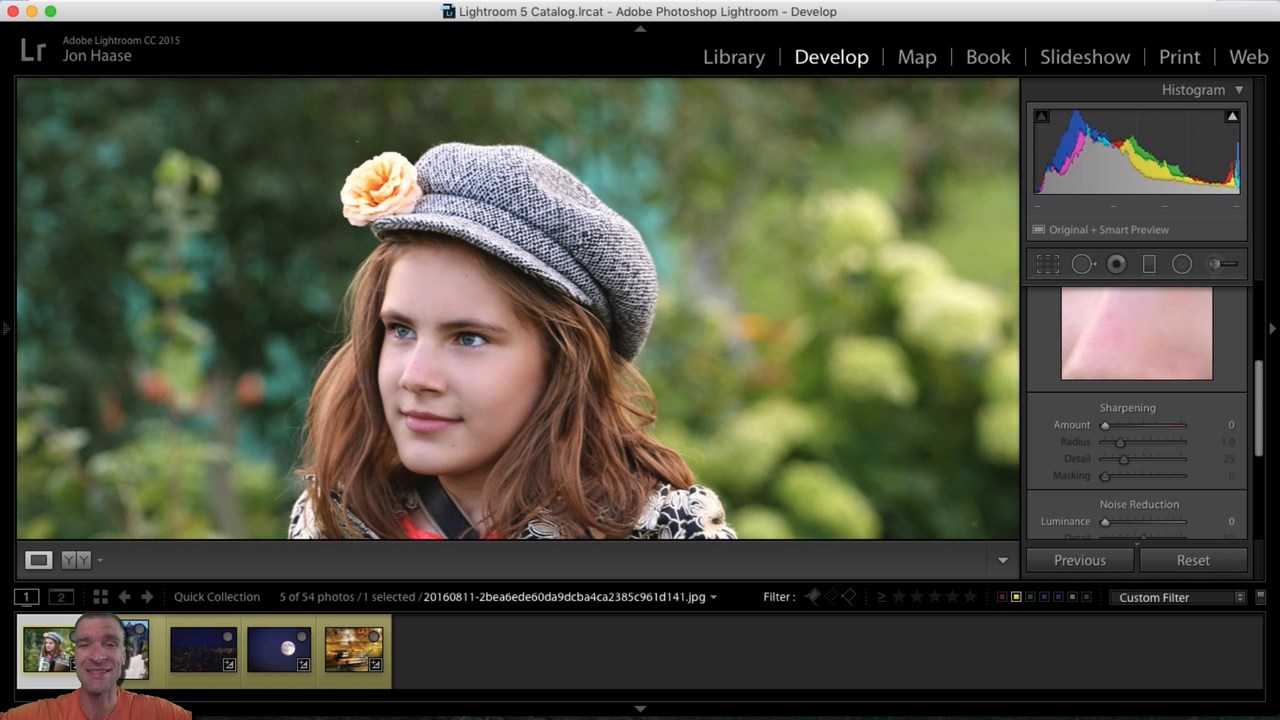Filter by flagged photos
The width and height of the screenshot is (1280, 720).
pos(813,597)
